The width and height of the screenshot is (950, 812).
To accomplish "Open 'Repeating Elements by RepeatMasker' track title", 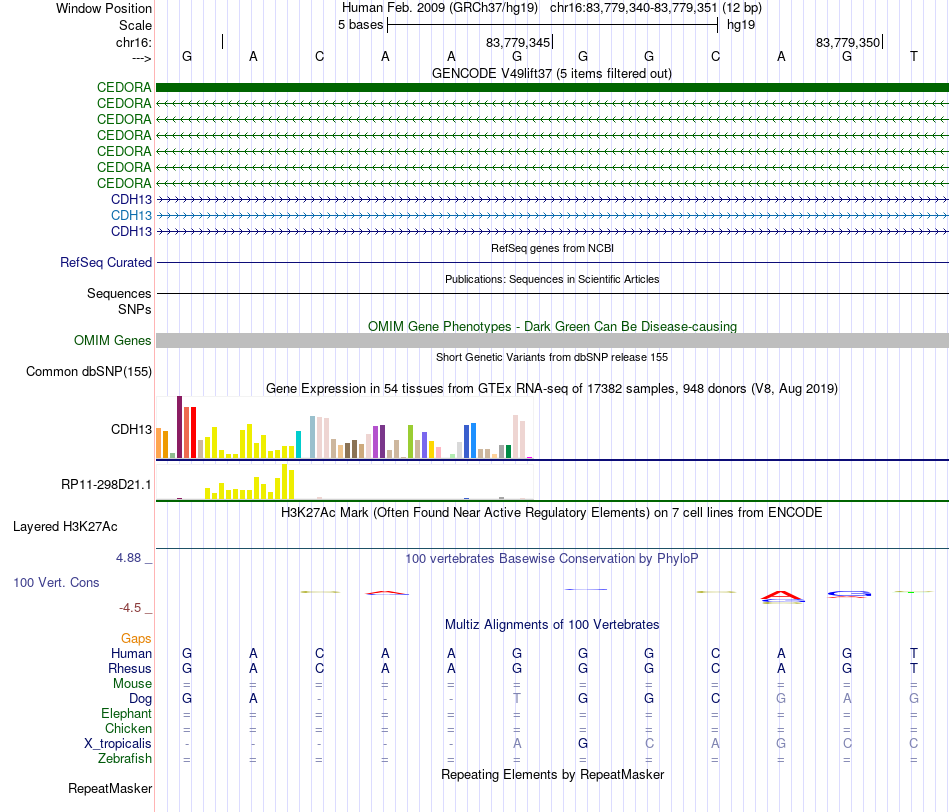I will (x=552, y=774).
